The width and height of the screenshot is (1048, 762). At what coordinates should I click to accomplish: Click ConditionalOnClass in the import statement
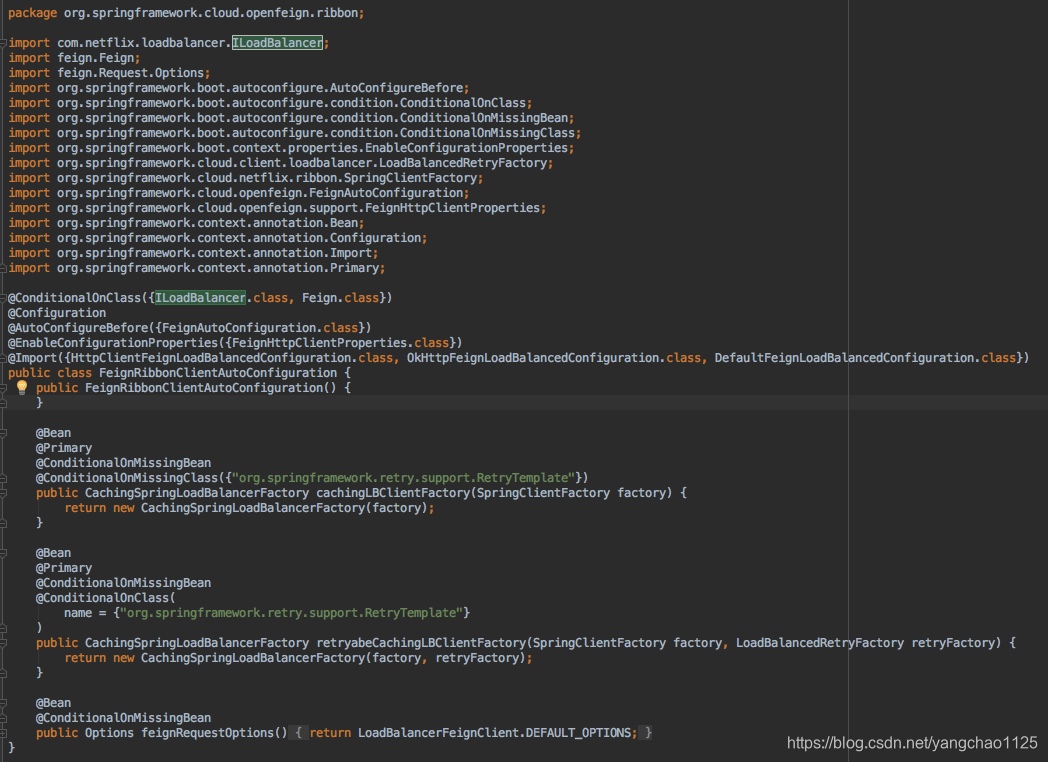(463, 103)
